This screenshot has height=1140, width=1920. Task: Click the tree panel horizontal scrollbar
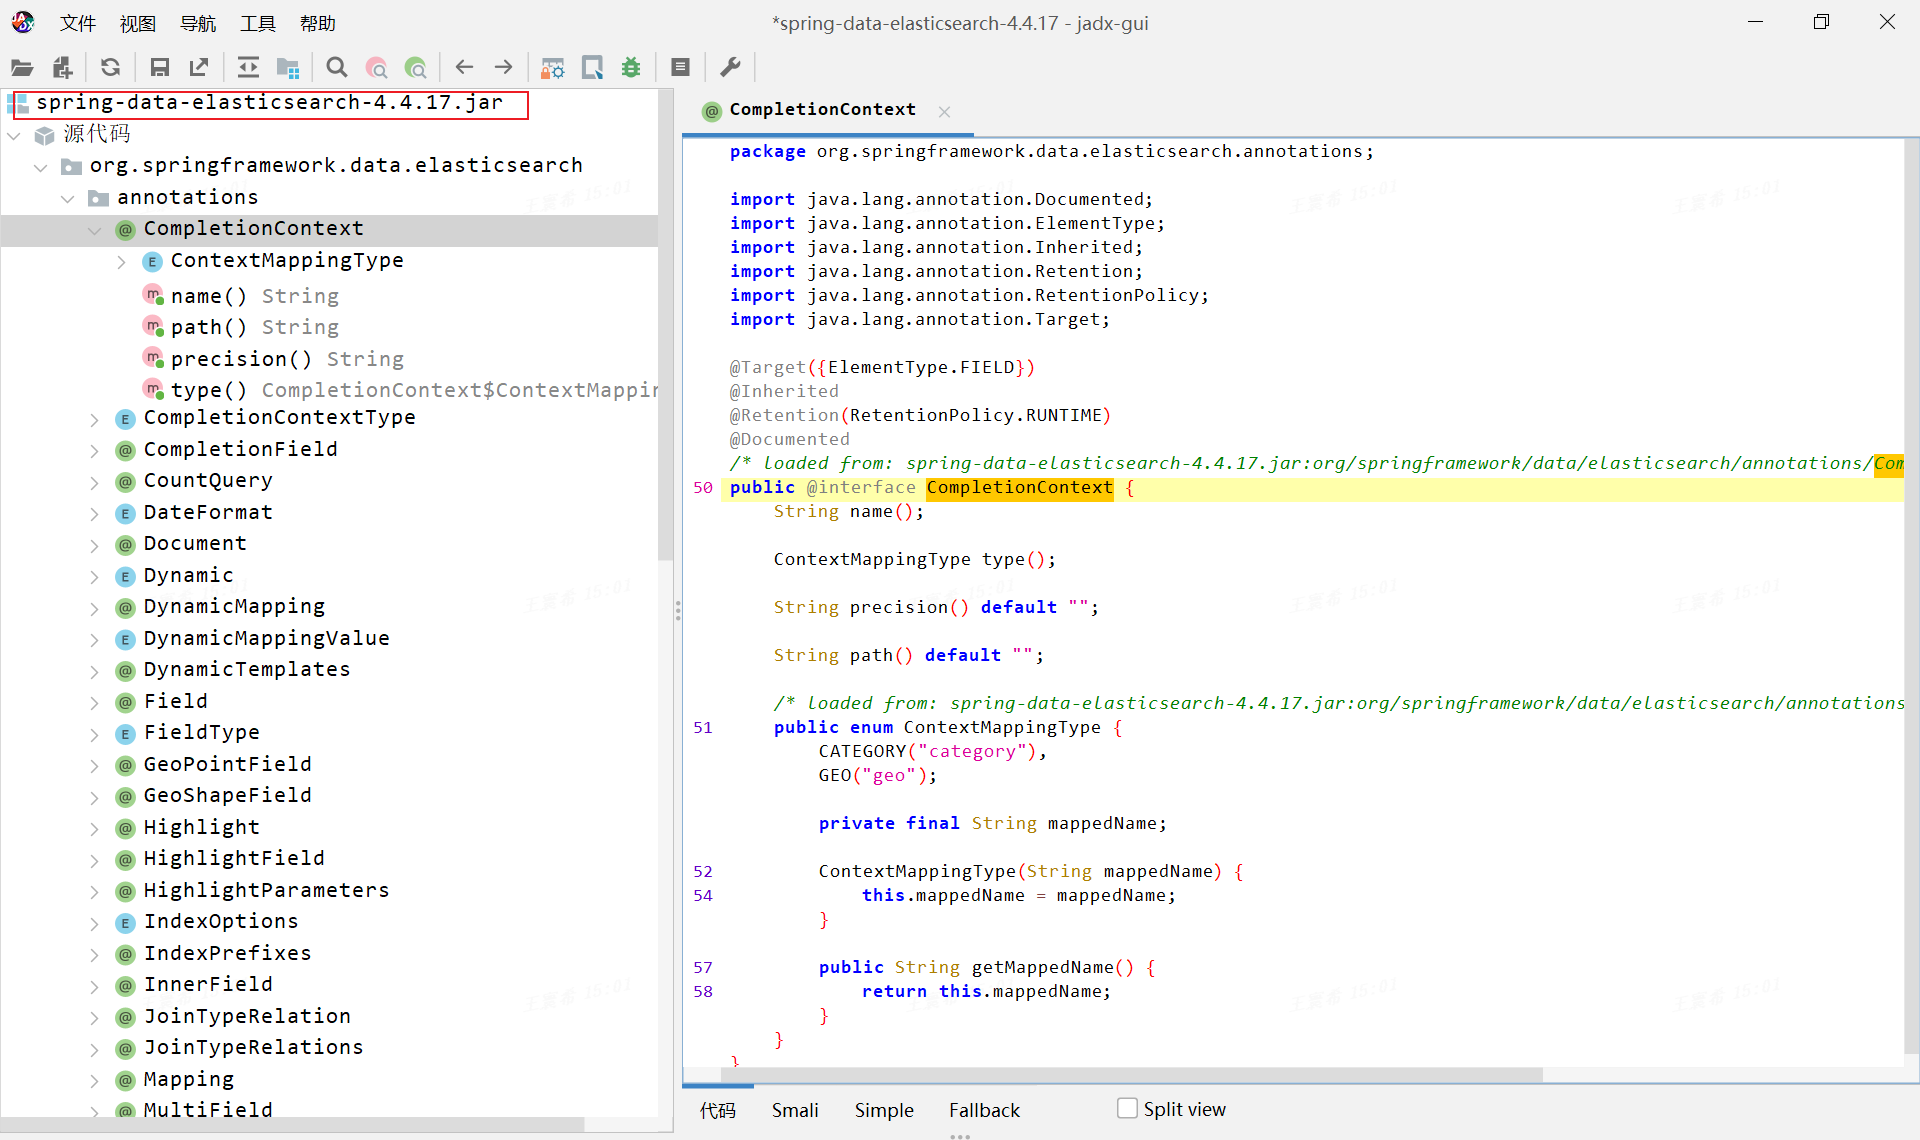[292, 1124]
